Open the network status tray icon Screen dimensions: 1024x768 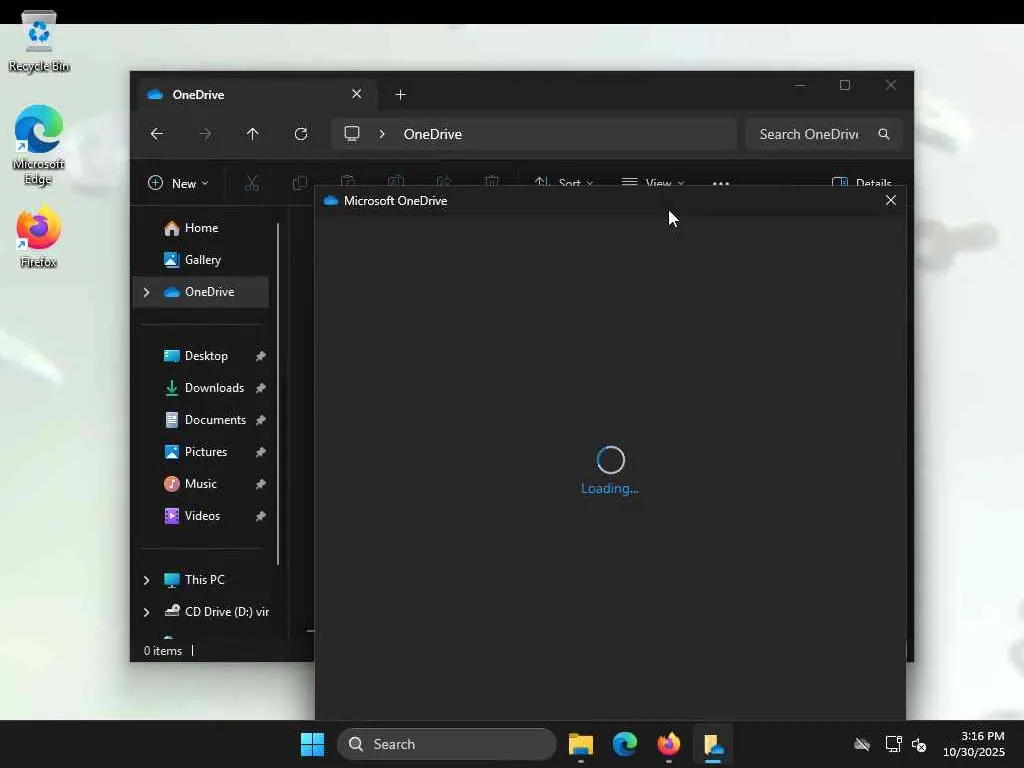pyautogui.click(x=893, y=744)
